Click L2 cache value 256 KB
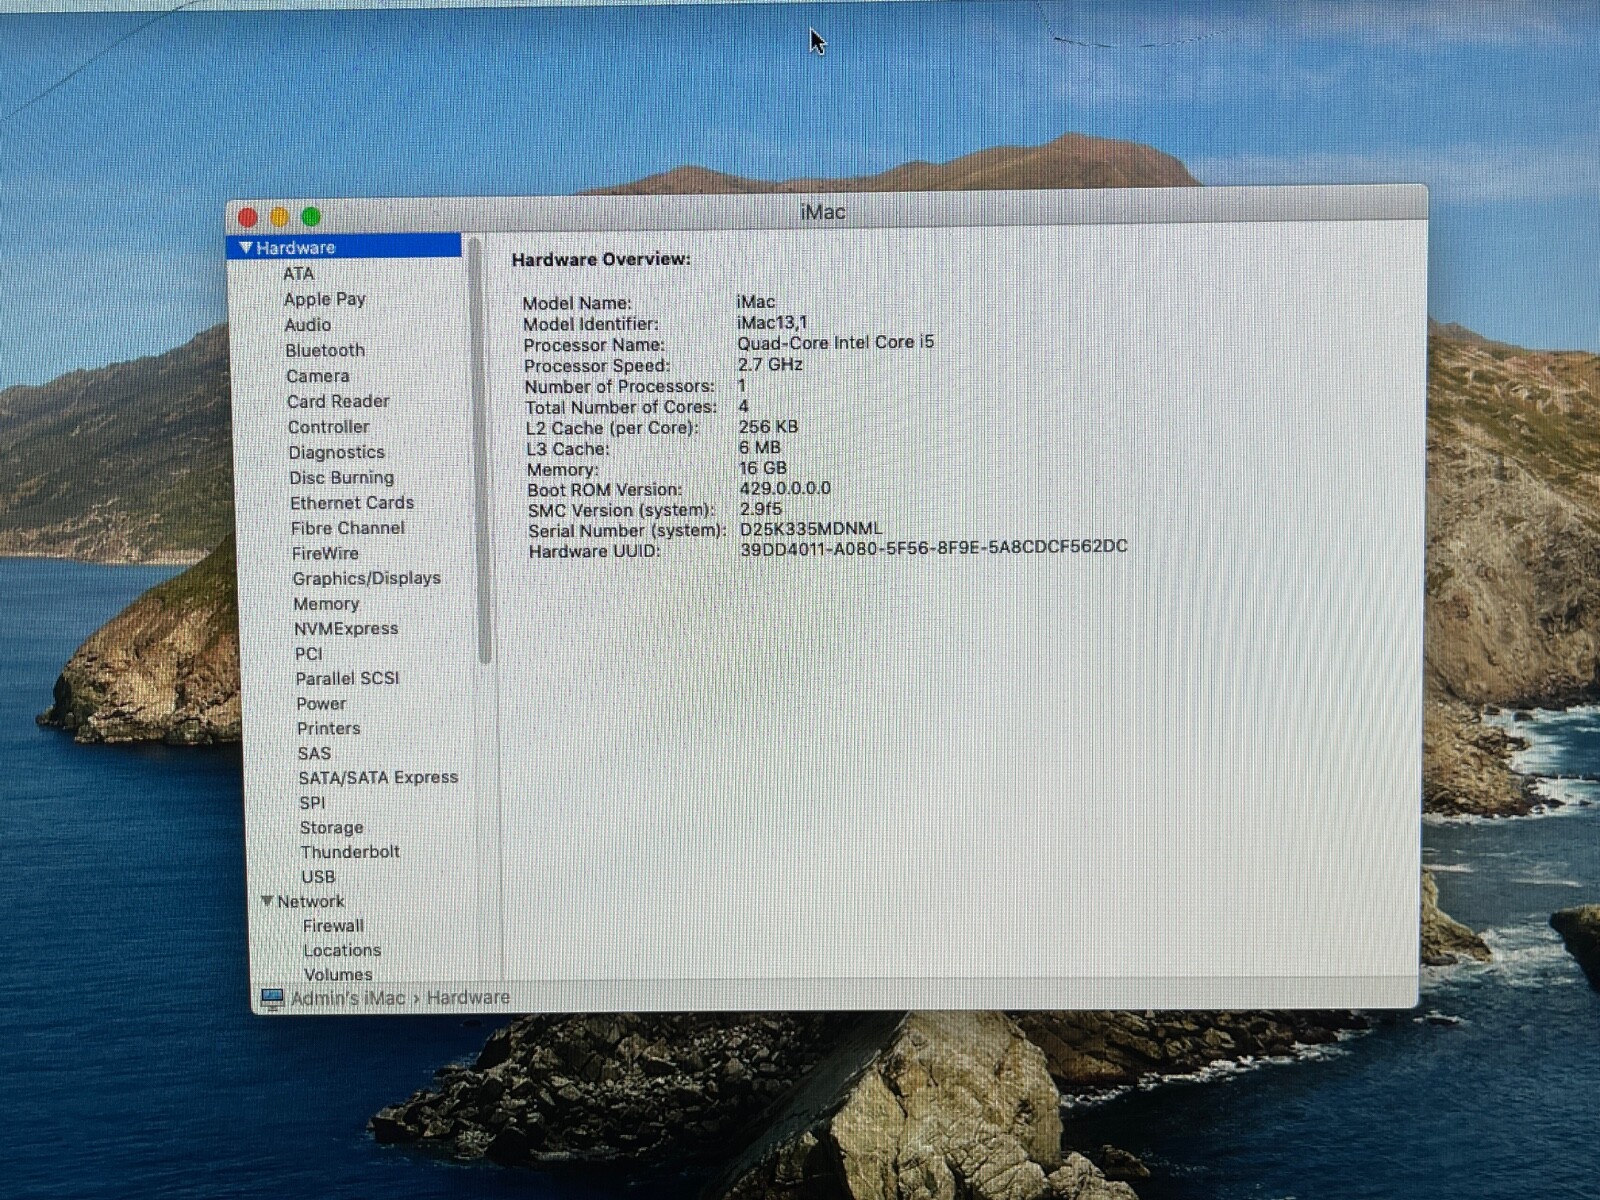Viewport: 1600px width, 1200px height. (x=768, y=426)
